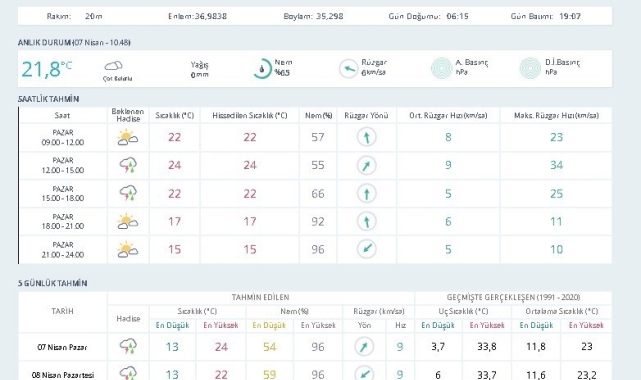This screenshot has width=641, height=380.
Task: Click the Çok Bulutlu cloud icon
Action: (113, 65)
